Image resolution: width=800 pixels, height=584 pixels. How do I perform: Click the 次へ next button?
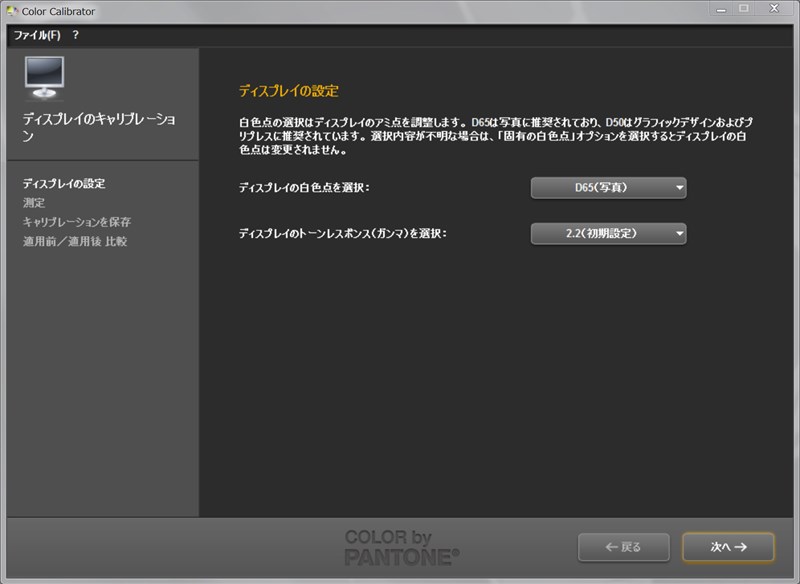[x=728, y=547]
